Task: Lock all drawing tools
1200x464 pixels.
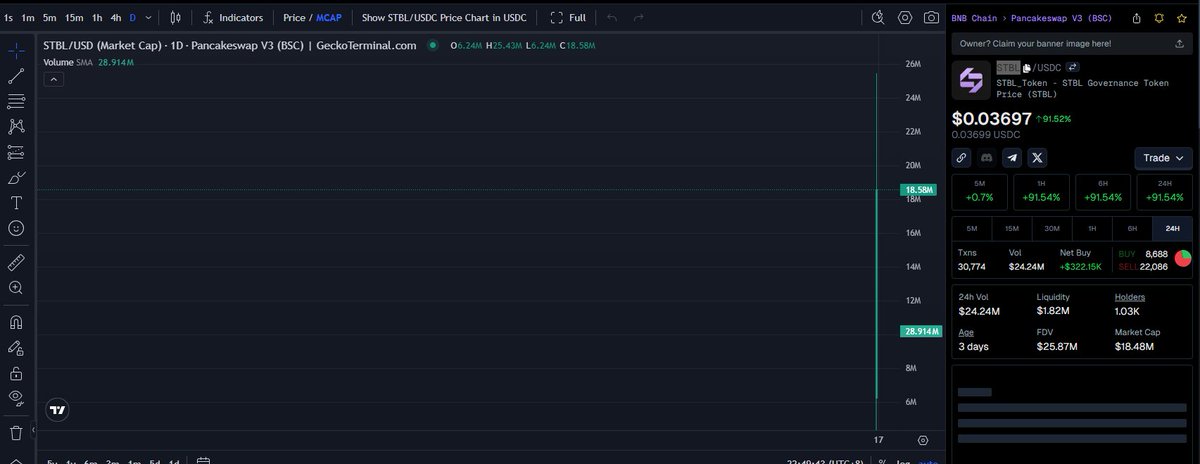Action: pyautogui.click(x=16, y=373)
